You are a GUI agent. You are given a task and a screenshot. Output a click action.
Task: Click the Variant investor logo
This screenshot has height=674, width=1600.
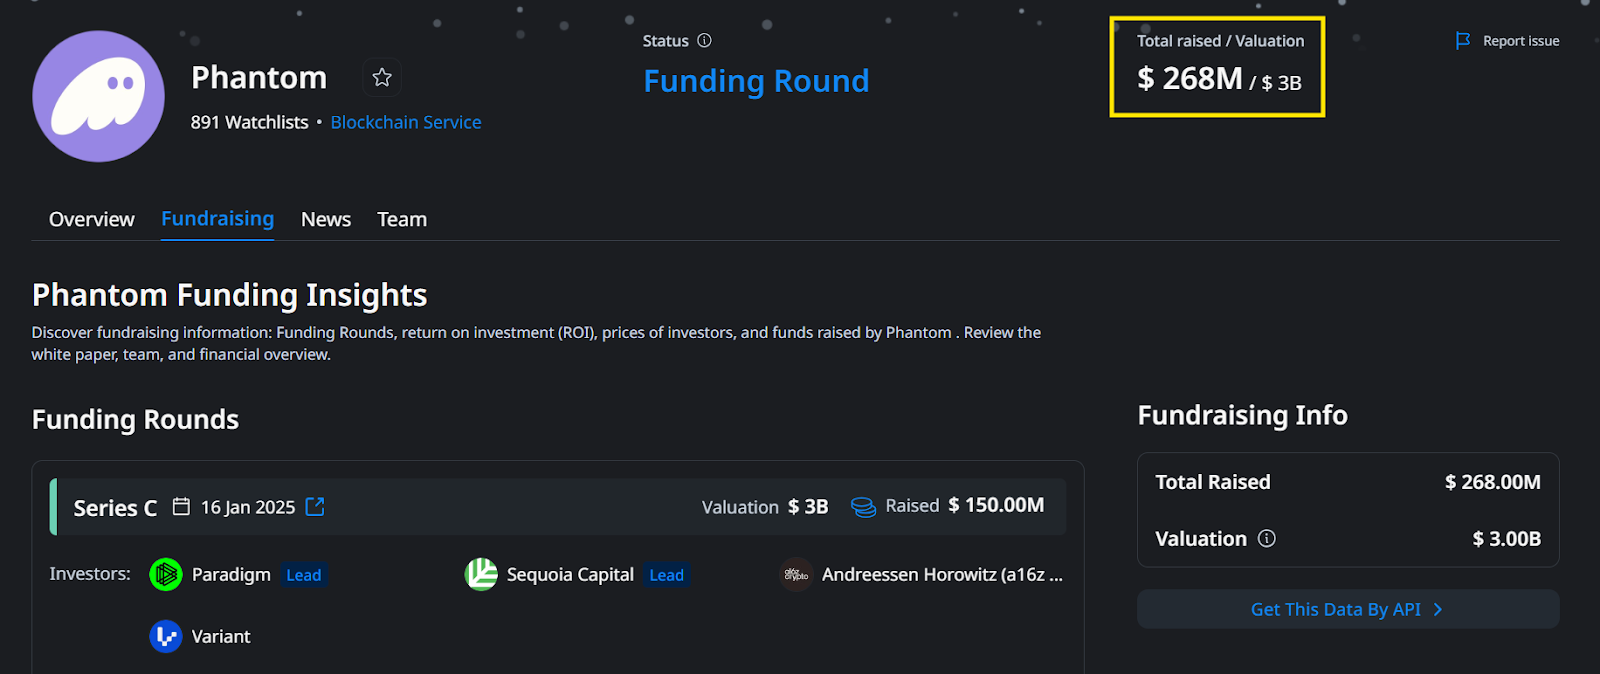pos(165,637)
